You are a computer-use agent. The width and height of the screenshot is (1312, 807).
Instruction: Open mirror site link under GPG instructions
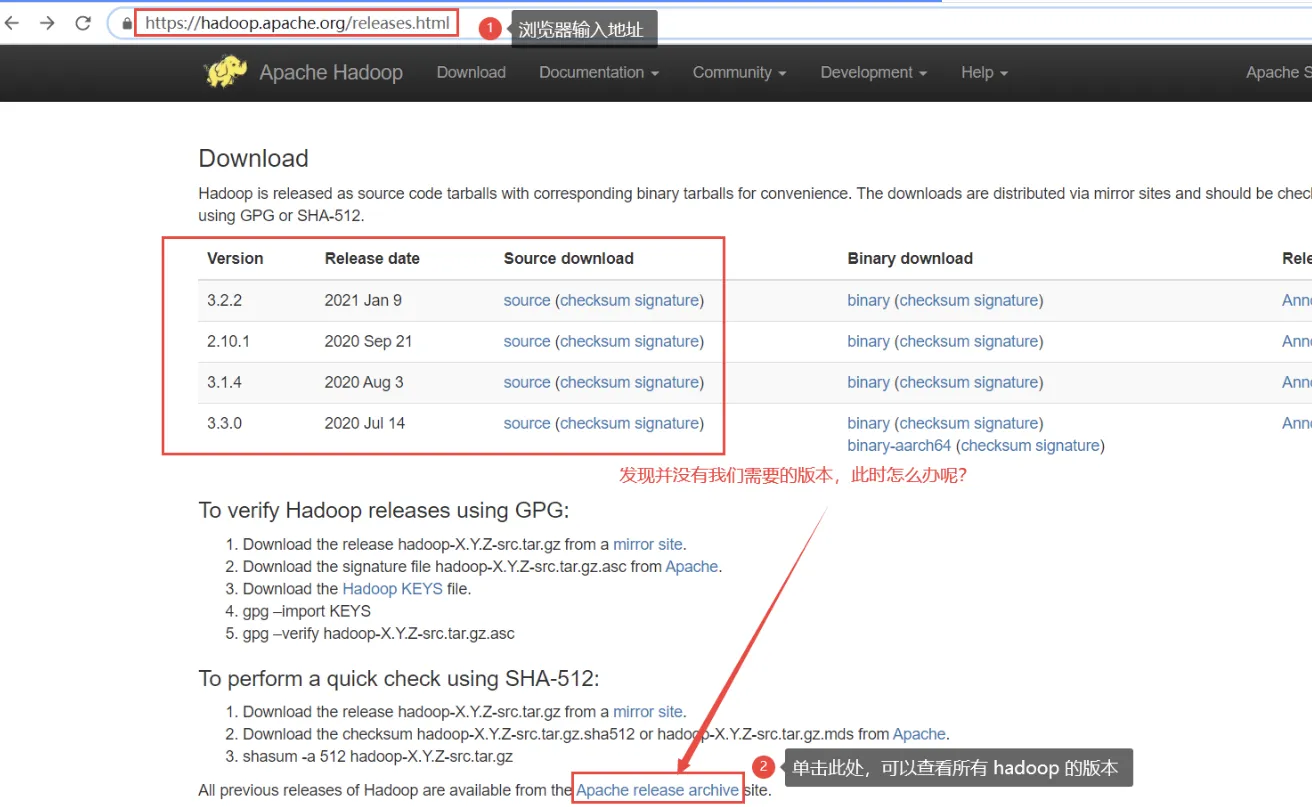648,544
